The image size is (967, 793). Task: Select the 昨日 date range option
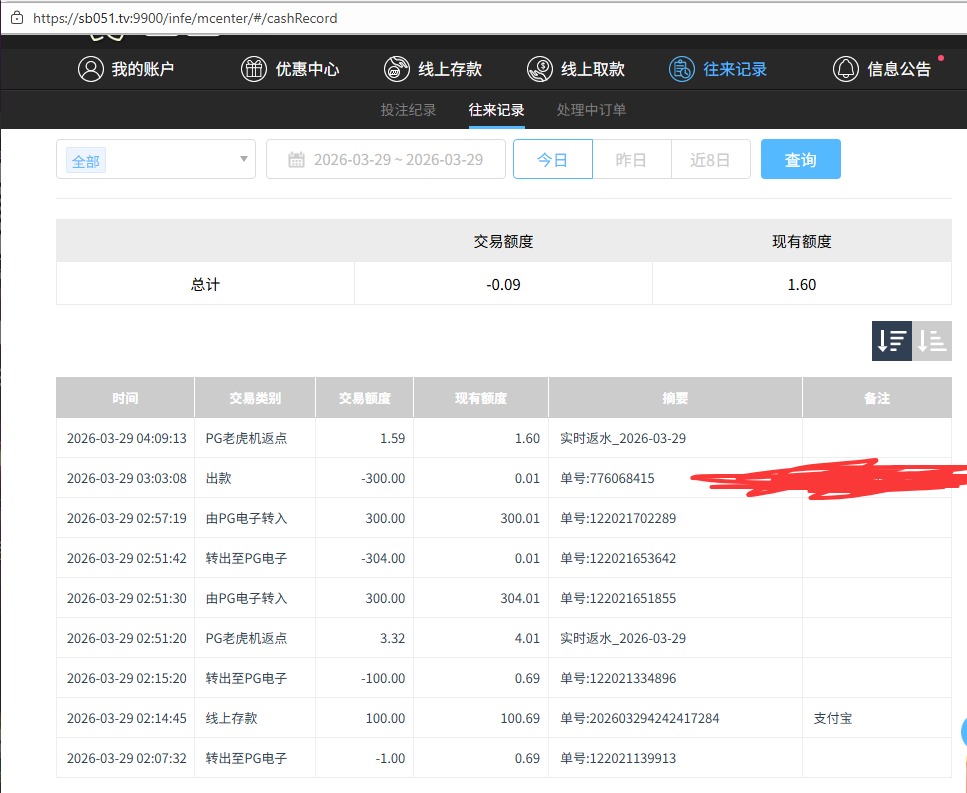(x=631, y=160)
